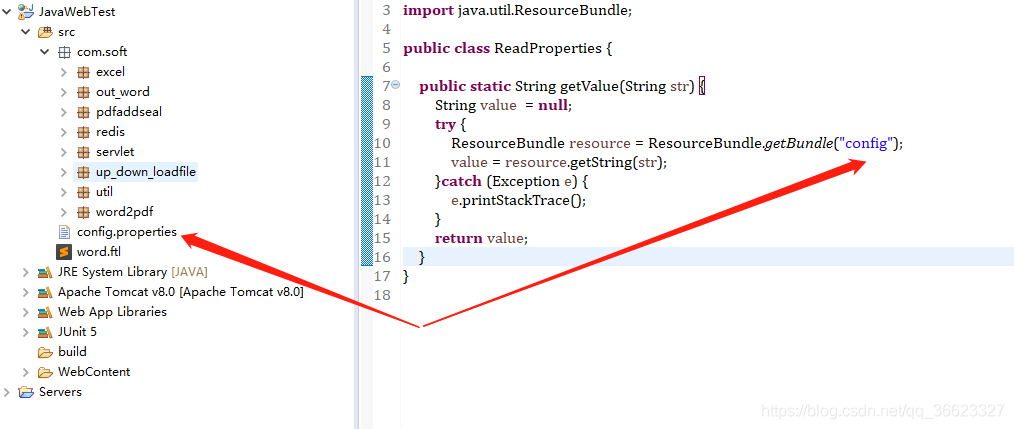This screenshot has height=429, width=1014.
Task: Select the servlet package label
Action: [115, 152]
